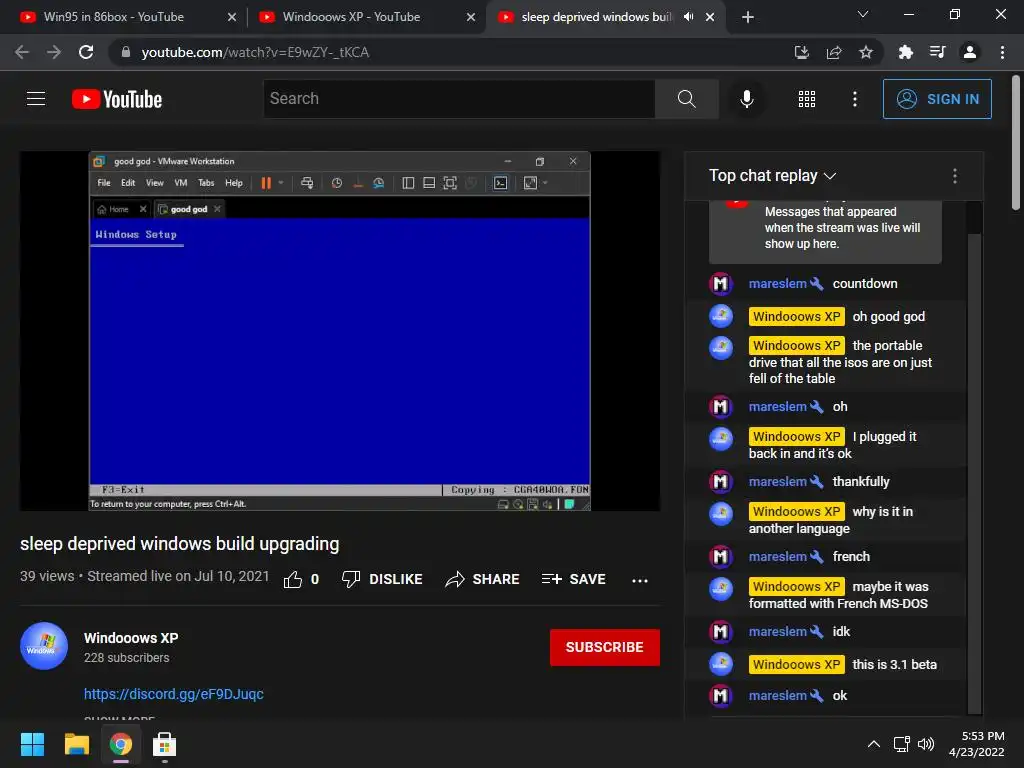Viewport: 1024px width, 768px height.
Task: Open File menu in VMware video
Action: click(104, 183)
